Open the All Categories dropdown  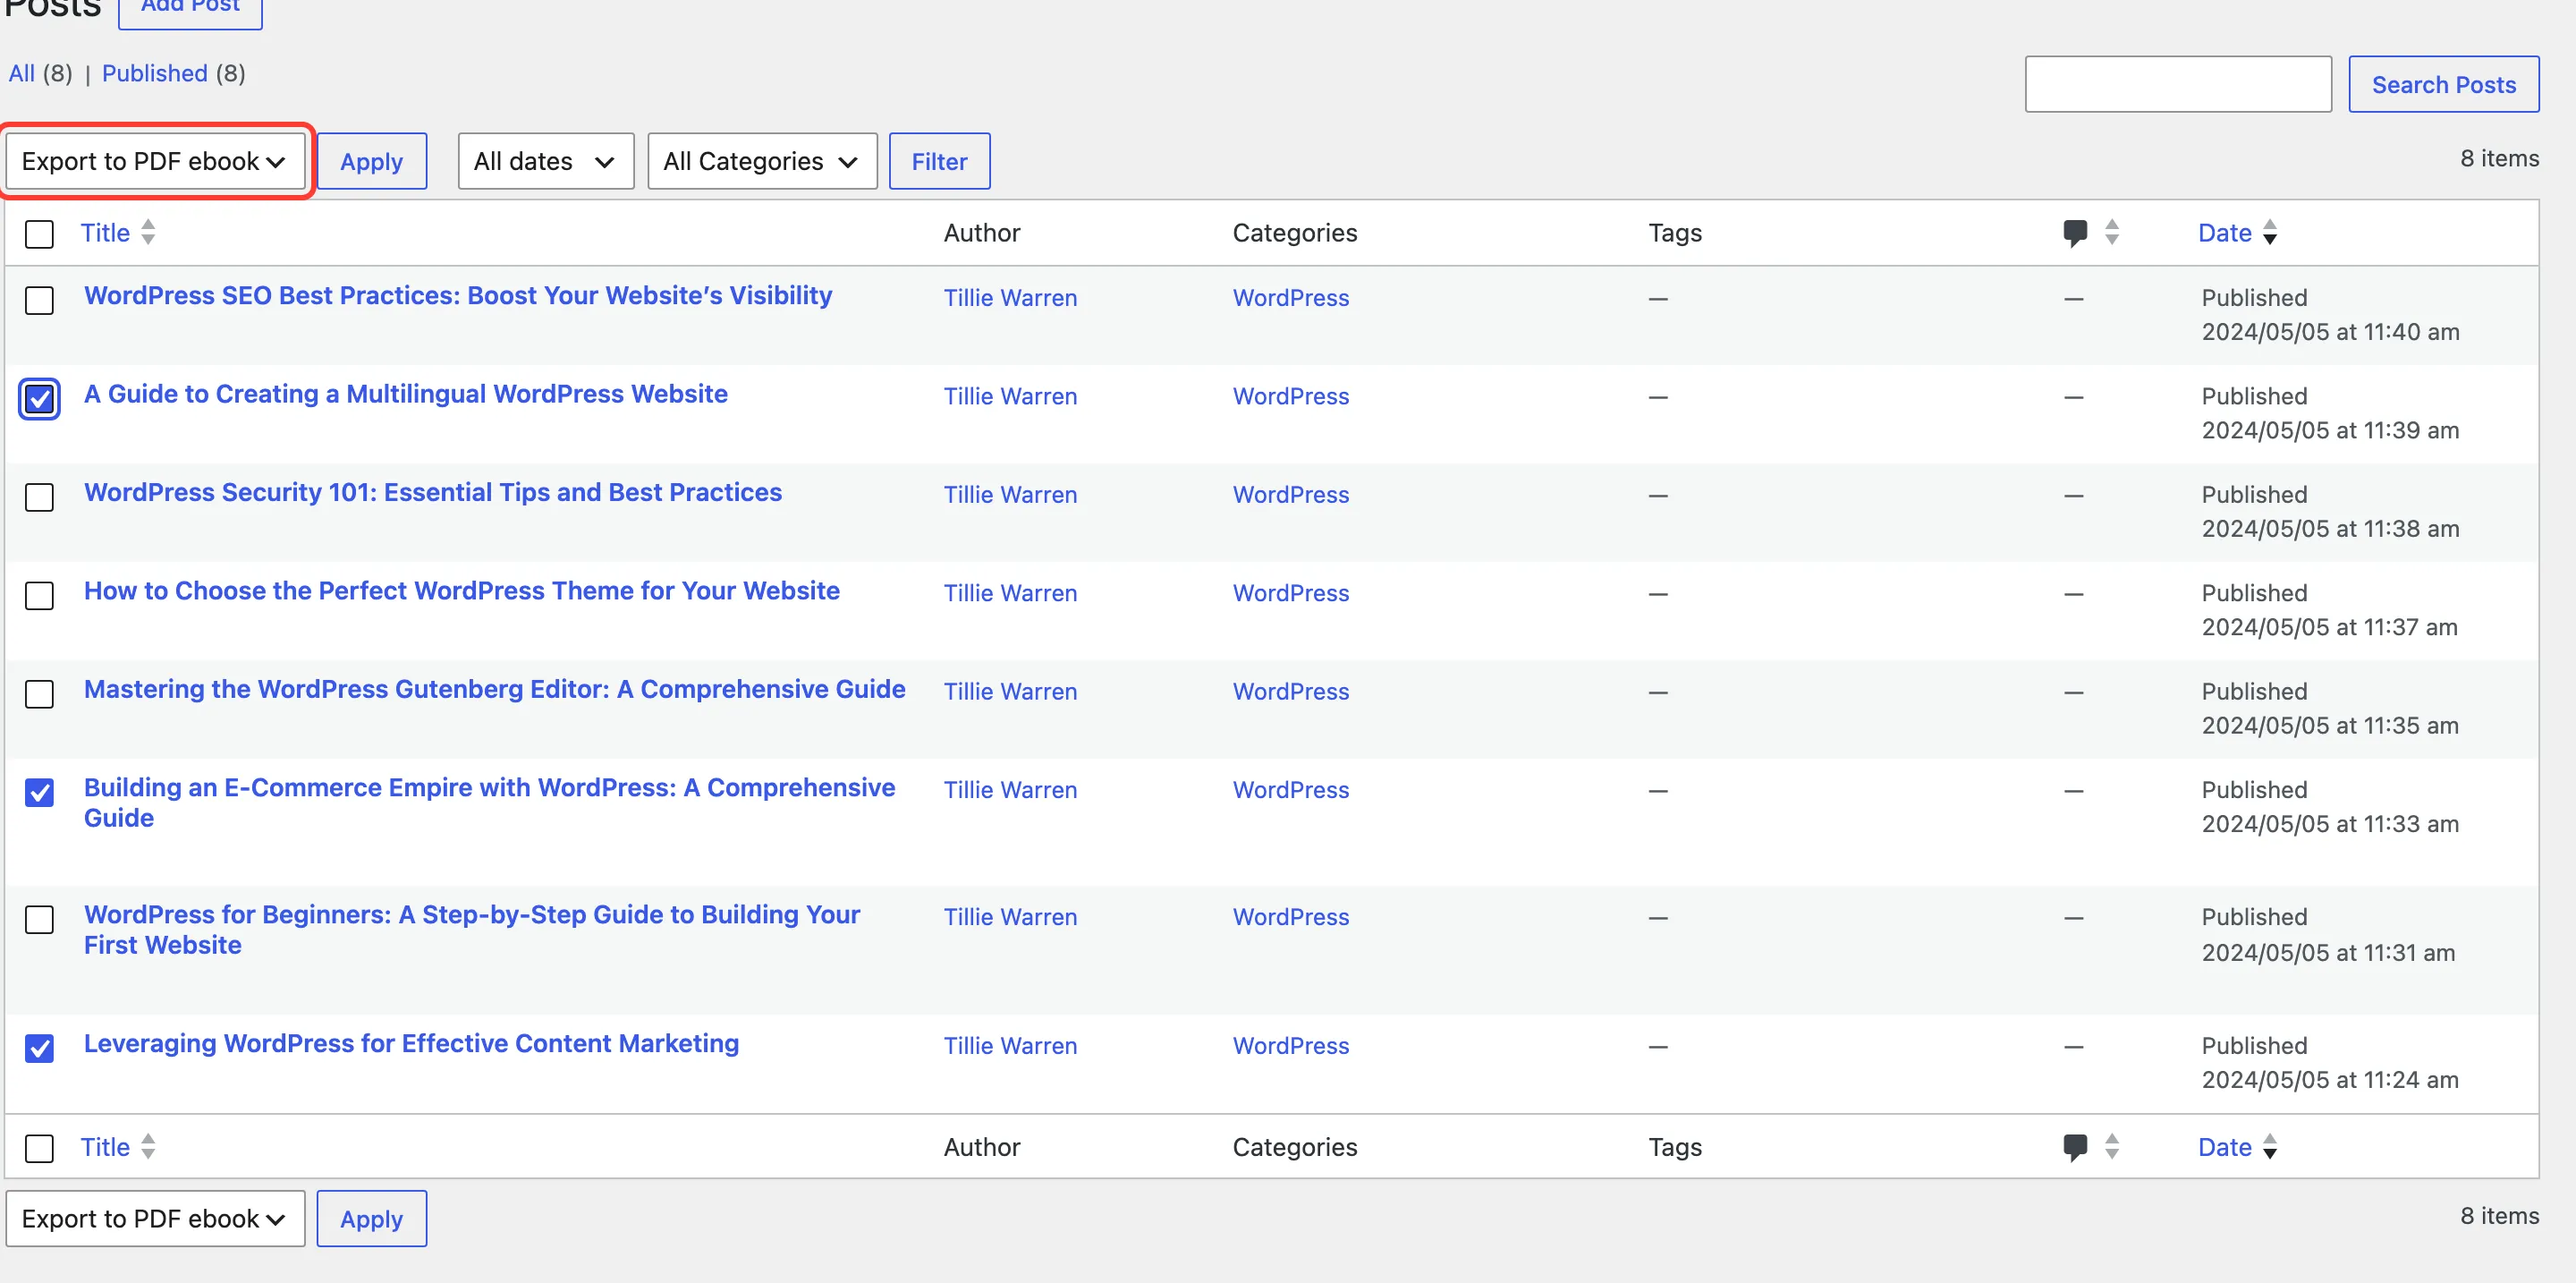(762, 161)
